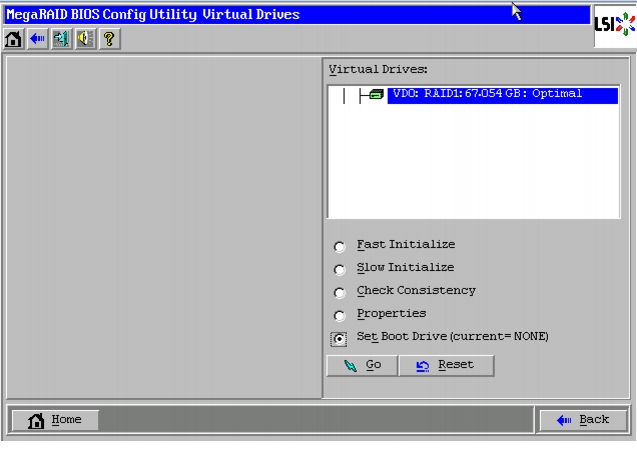This screenshot has height=455, width=637.
Task: Select the Fast Initialize radio button
Action: point(339,246)
